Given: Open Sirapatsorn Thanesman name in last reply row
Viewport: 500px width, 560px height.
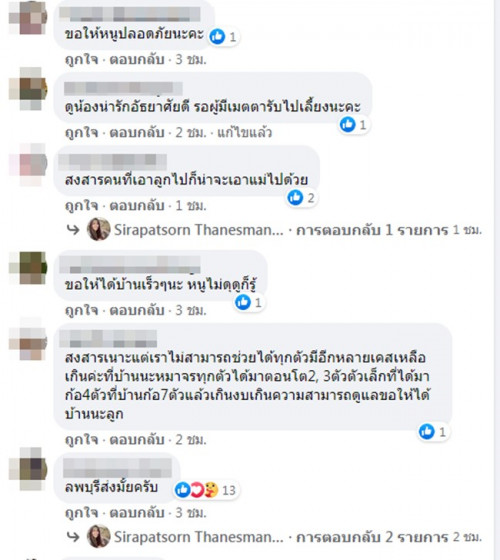Looking at the screenshot, I should pos(199,537).
